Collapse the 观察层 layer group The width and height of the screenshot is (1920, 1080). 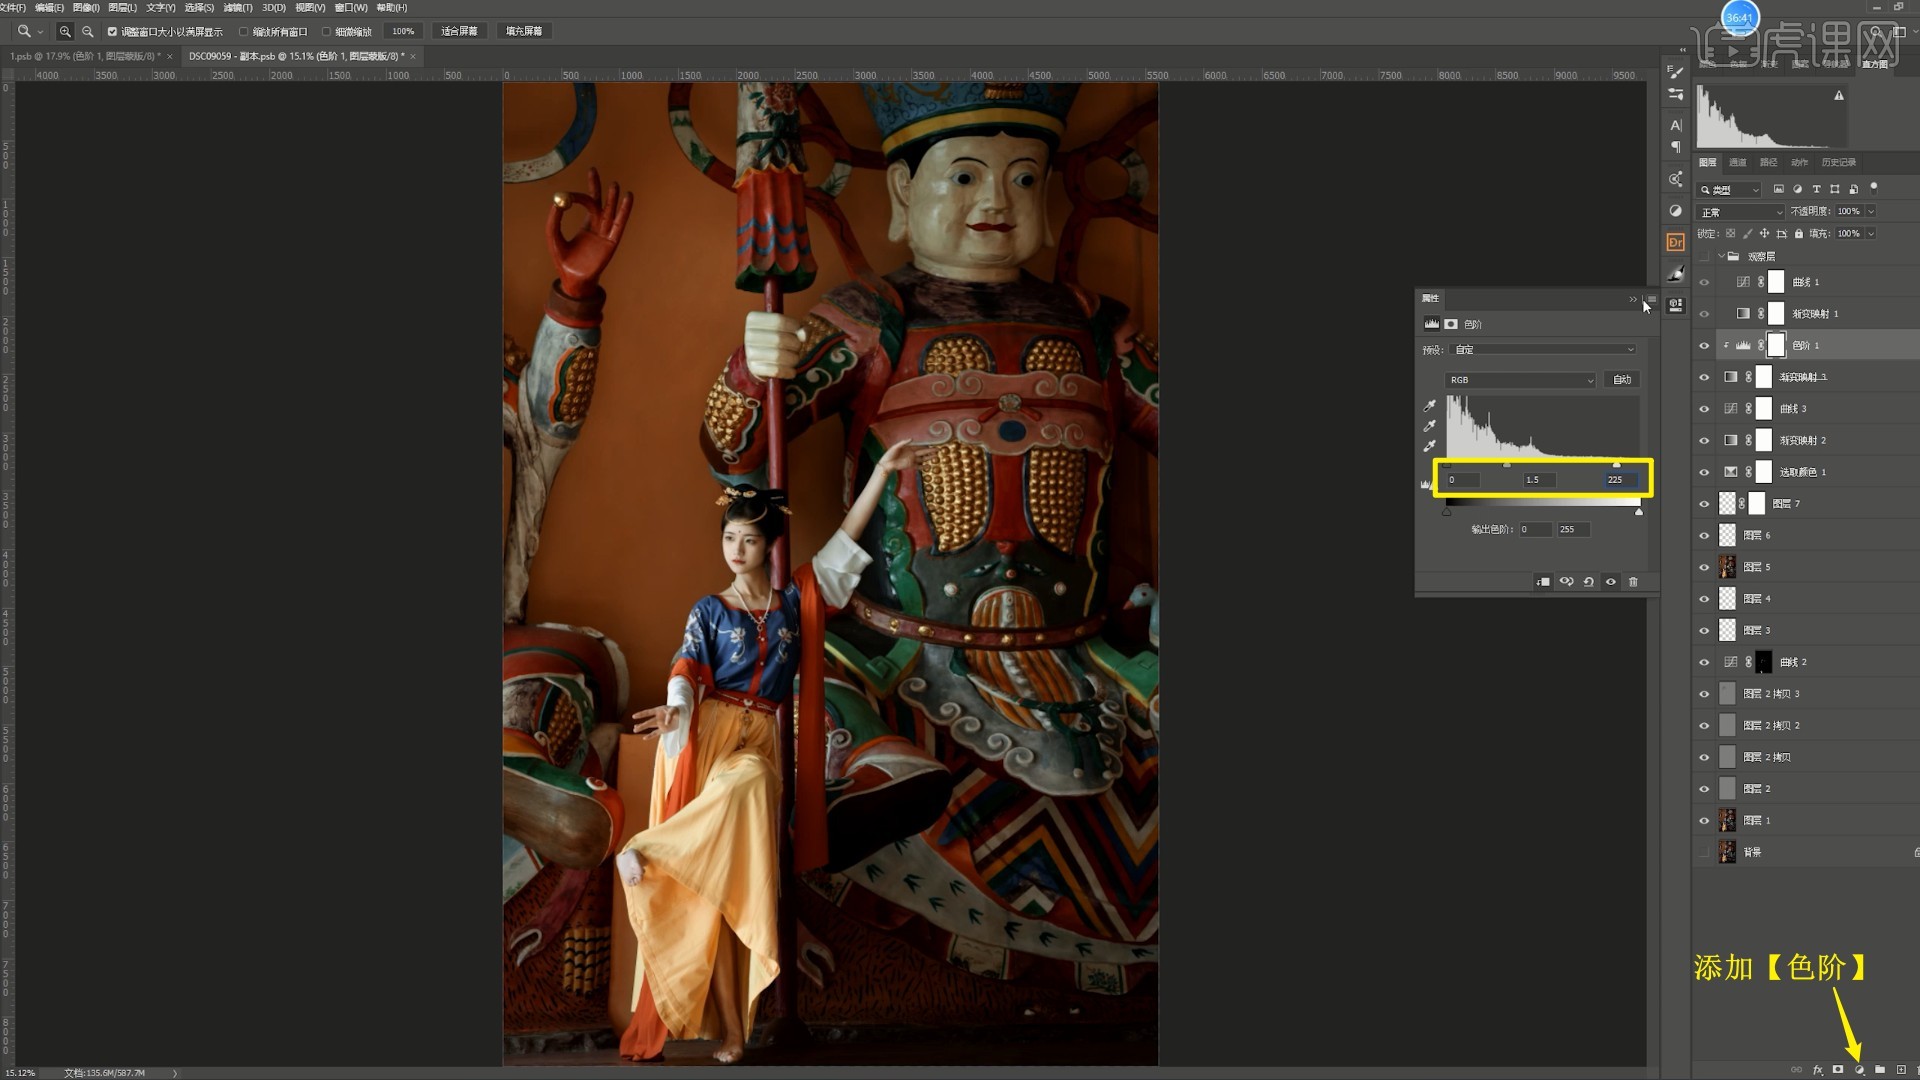click(x=1721, y=257)
